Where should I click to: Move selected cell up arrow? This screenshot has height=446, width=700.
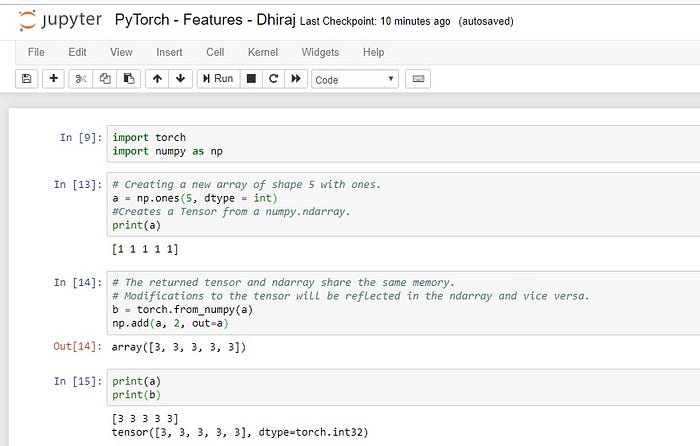click(157, 79)
